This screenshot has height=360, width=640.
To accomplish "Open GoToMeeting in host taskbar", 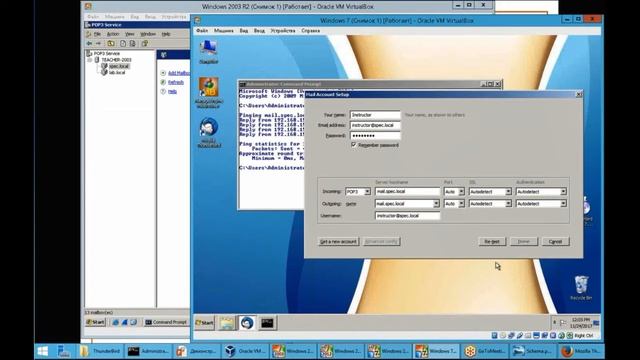I will click(484, 351).
